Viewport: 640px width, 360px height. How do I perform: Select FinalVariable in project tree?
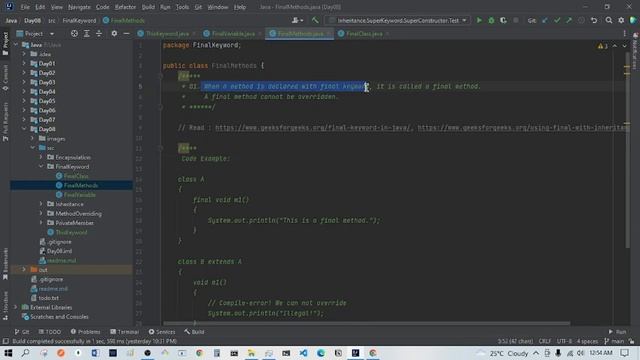tap(80, 195)
